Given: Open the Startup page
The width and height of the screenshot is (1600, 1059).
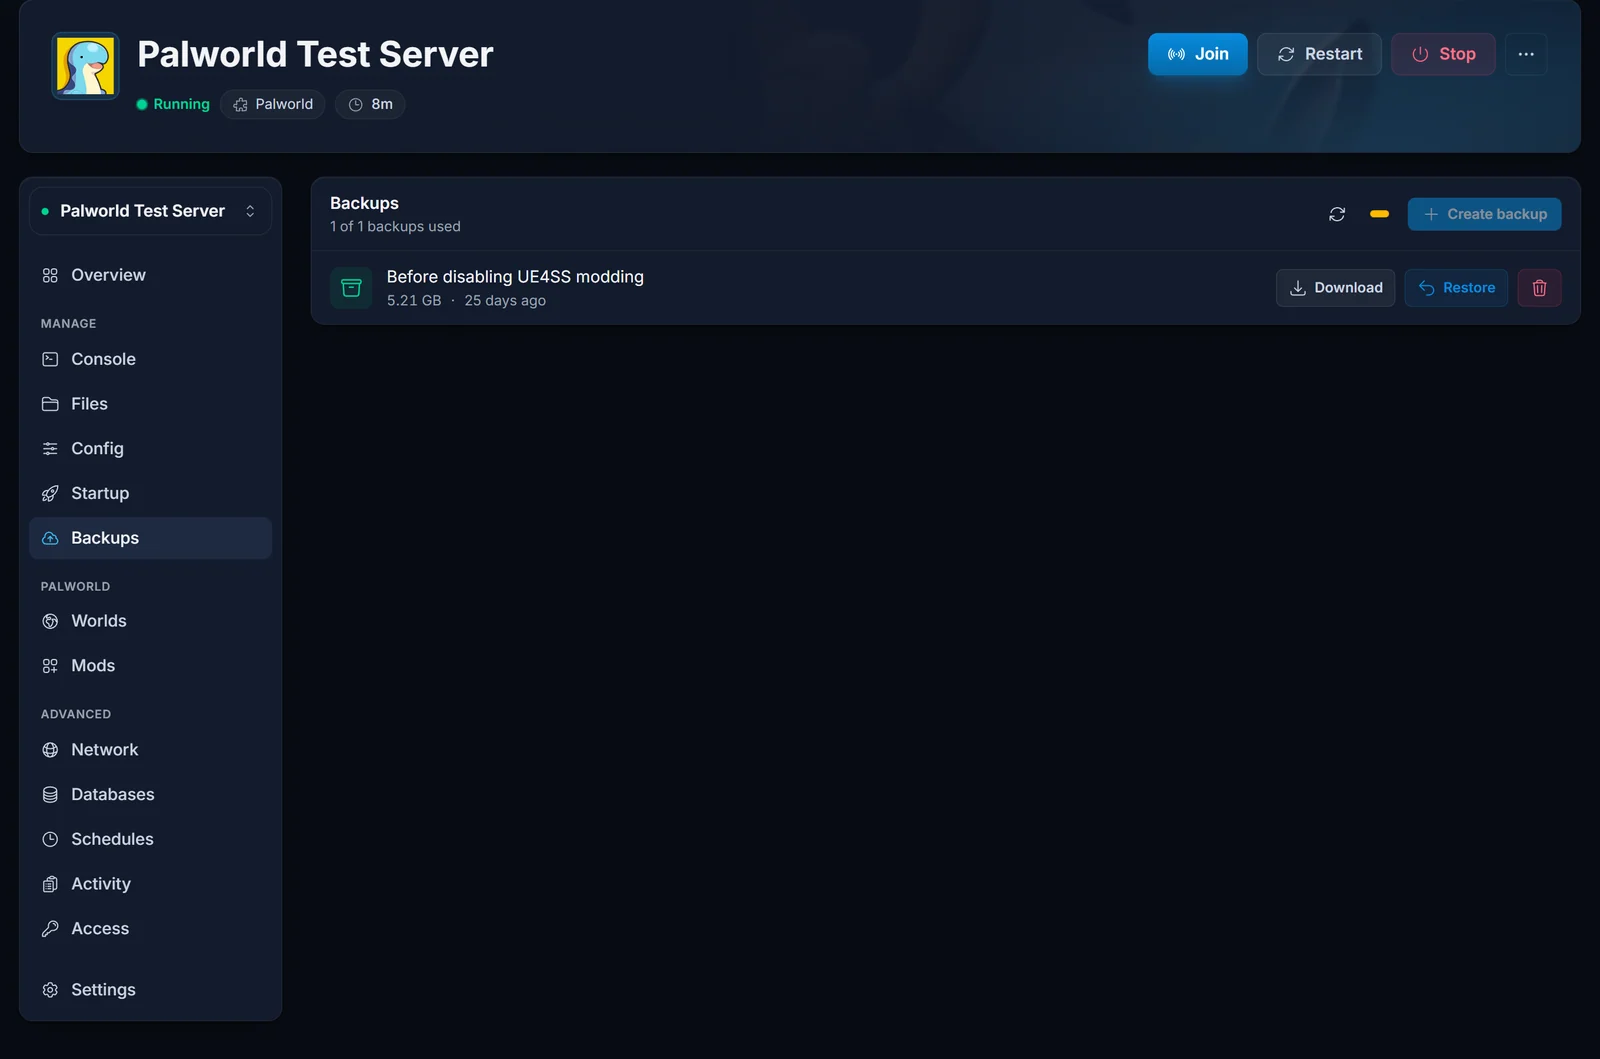Looking at the screenshot, I should tap(150, 493).
